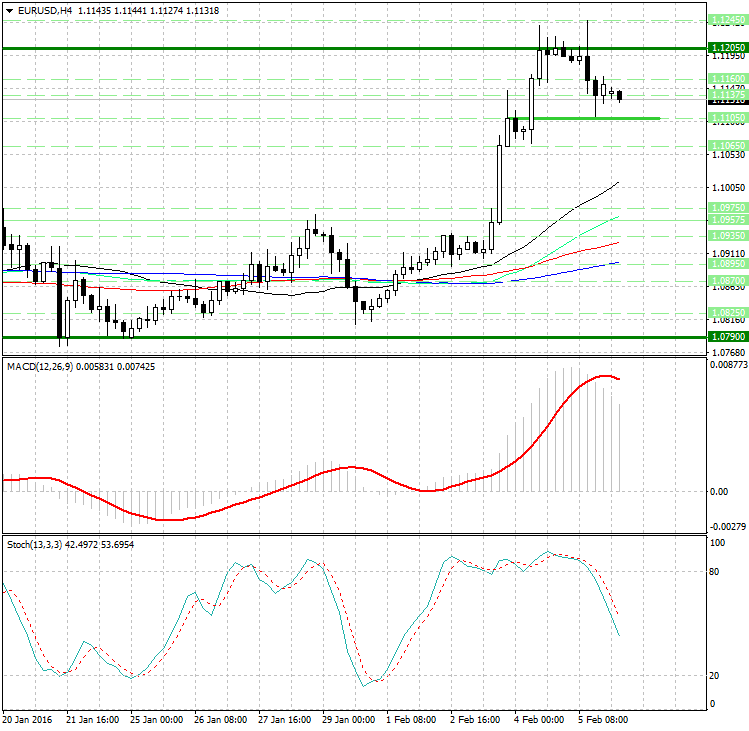Screen dimensions: 749x731
Task: Click the MACD(12,26,9) indicator label
Action: [x=41, y=367]
